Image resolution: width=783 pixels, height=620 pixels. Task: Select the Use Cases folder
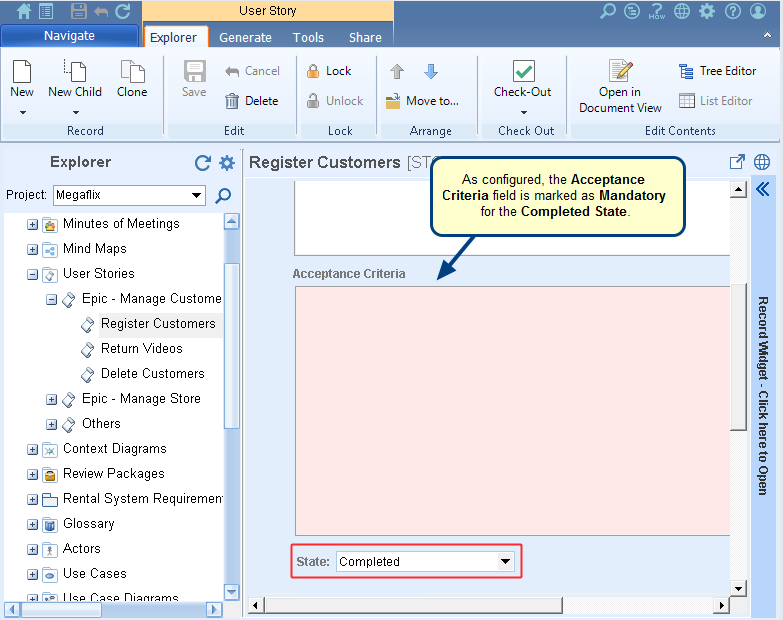[95, 574]
